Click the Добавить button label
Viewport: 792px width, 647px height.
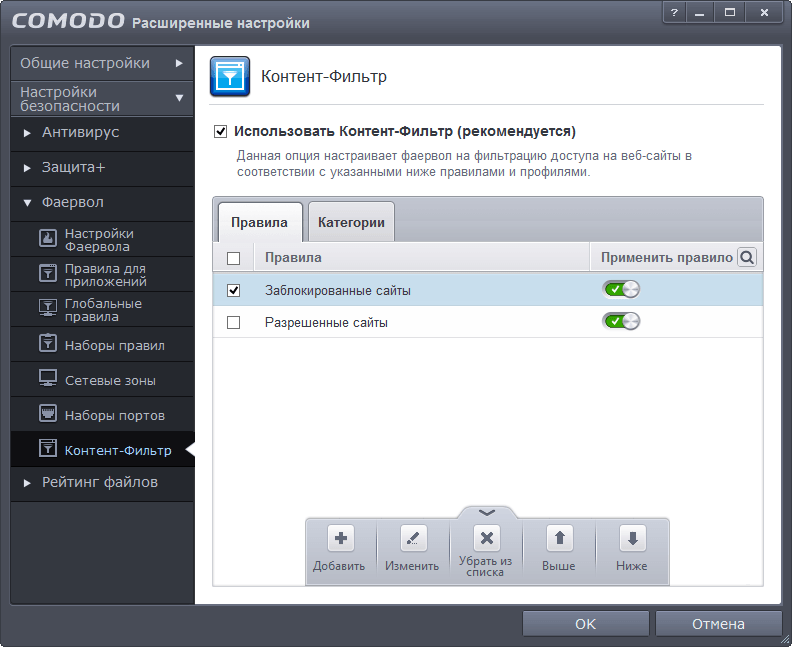pyautogui.click(x=339, y=566)
